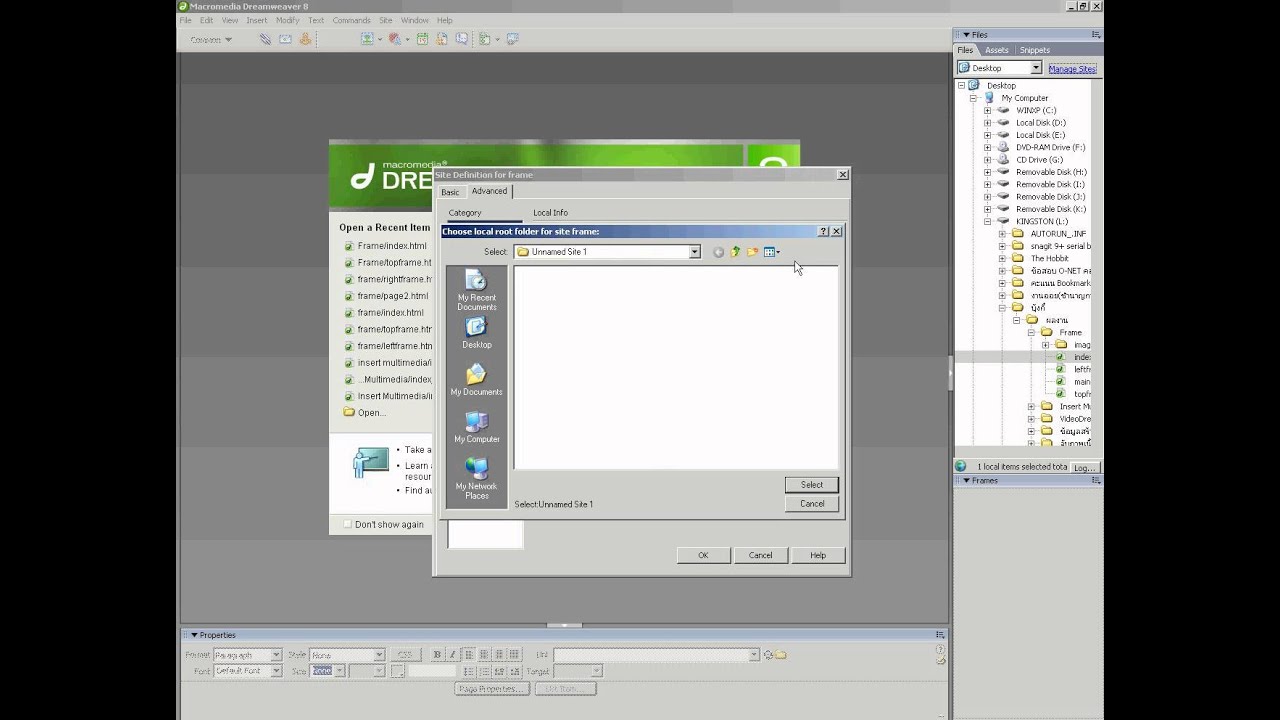Open the Site menu

(x=385, y=20)
